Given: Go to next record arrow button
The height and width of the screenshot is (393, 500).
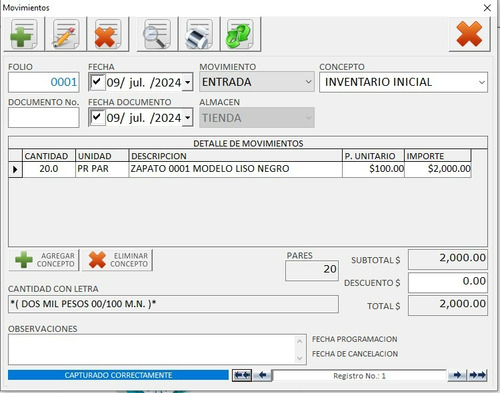Looking at the screenshot, I should pyautogui.click(x=457, y=375).
